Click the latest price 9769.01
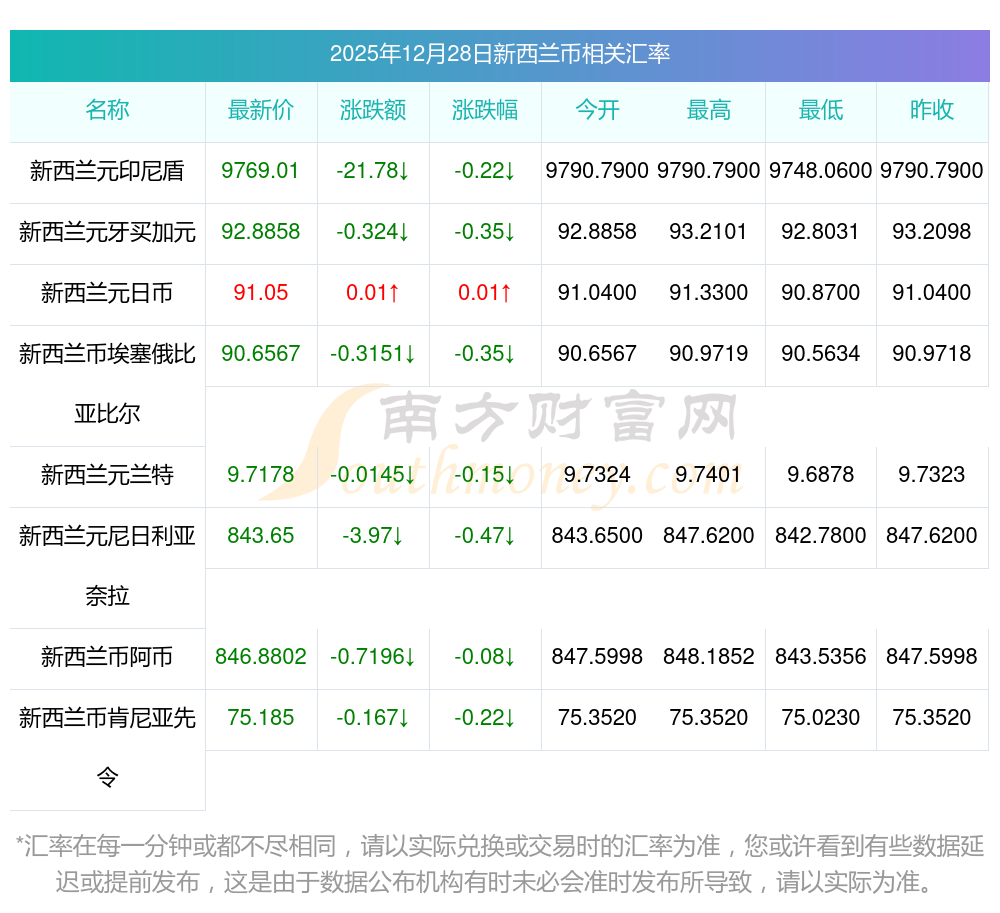Screen dimensions: 1000x913 (x=261, y=171)
